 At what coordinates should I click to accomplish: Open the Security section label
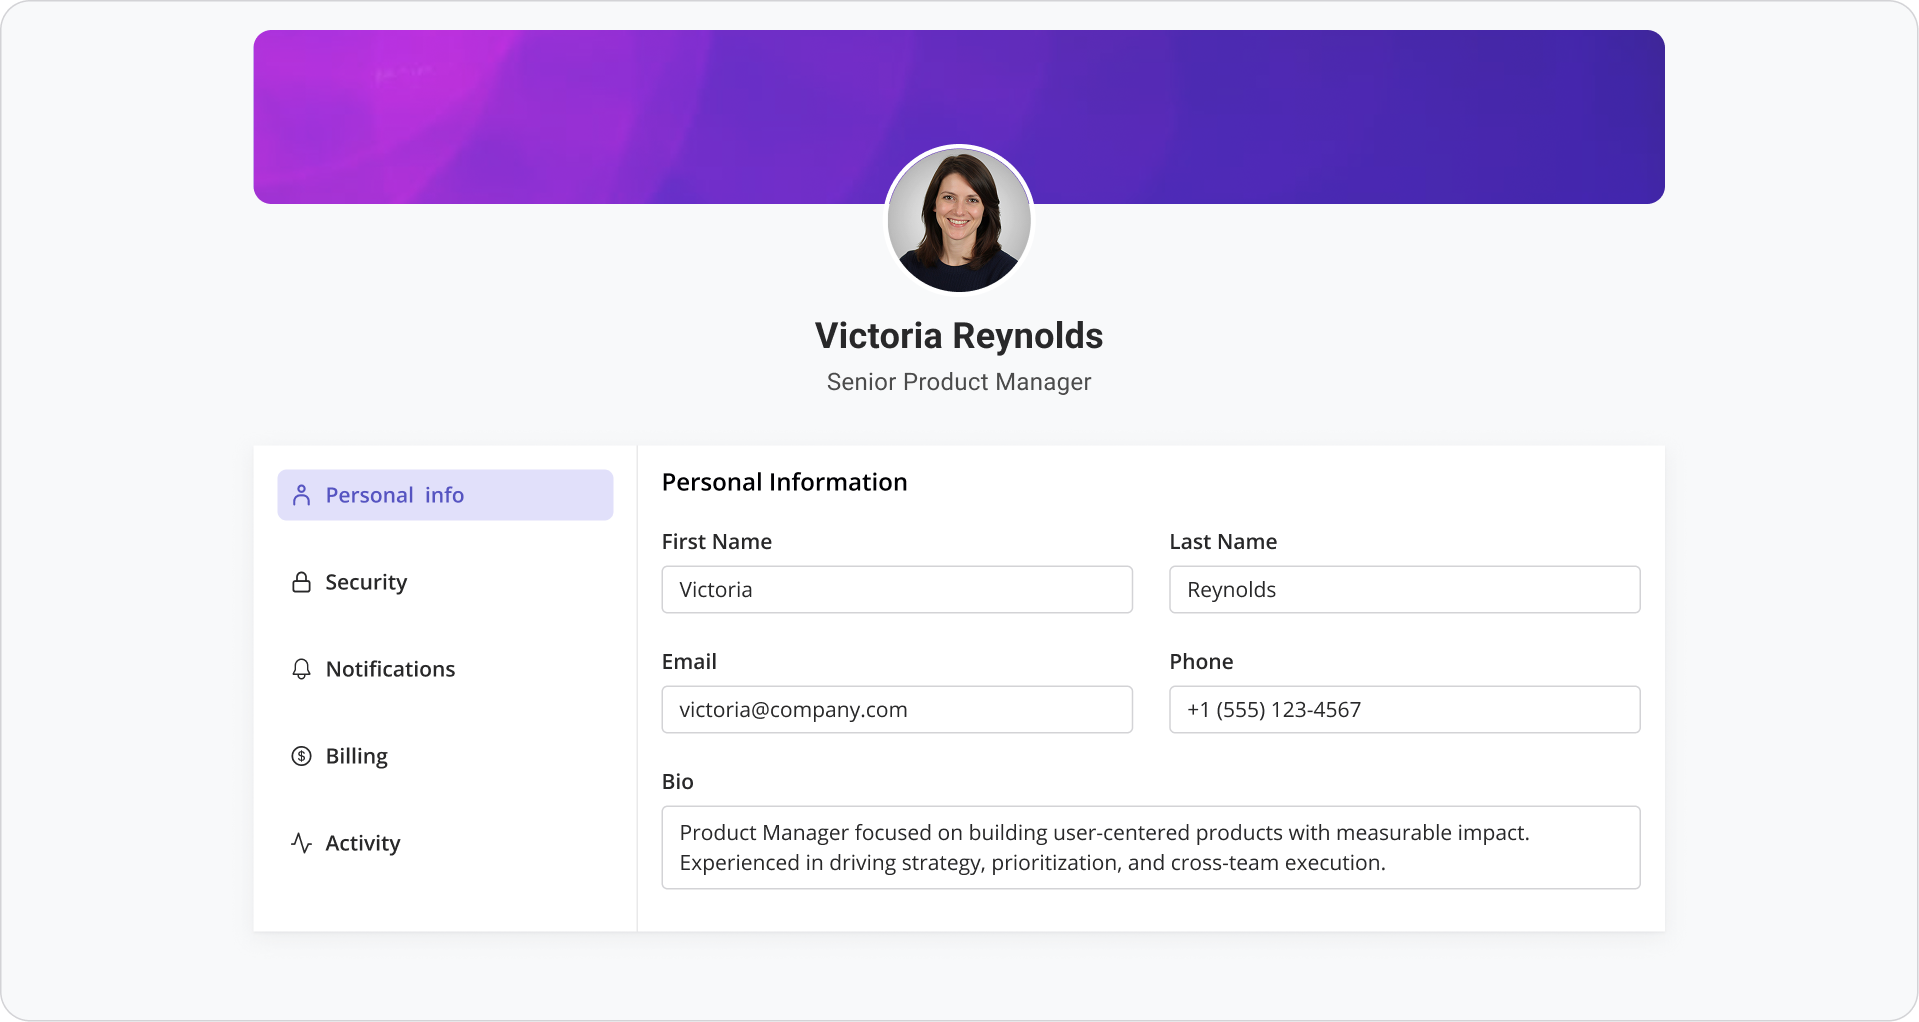pos(366,582)
